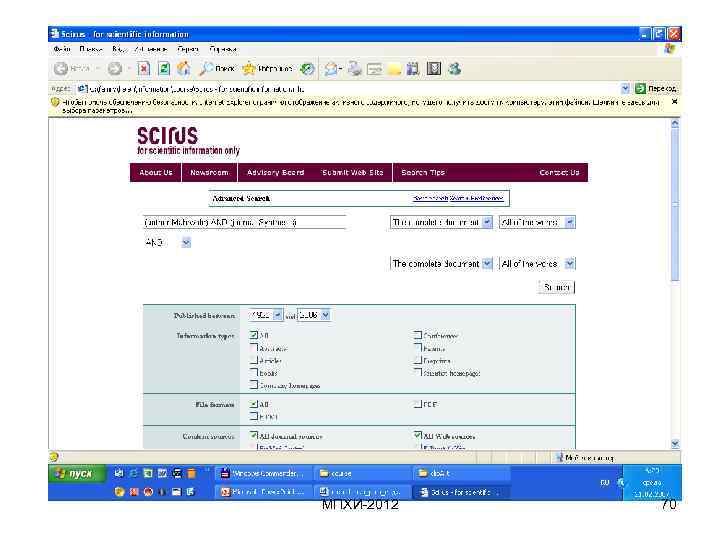Viewport: 720px width, 540px height.
Task: Toggle the Abstracts checkbox
Action: click(x=254, y=348)
